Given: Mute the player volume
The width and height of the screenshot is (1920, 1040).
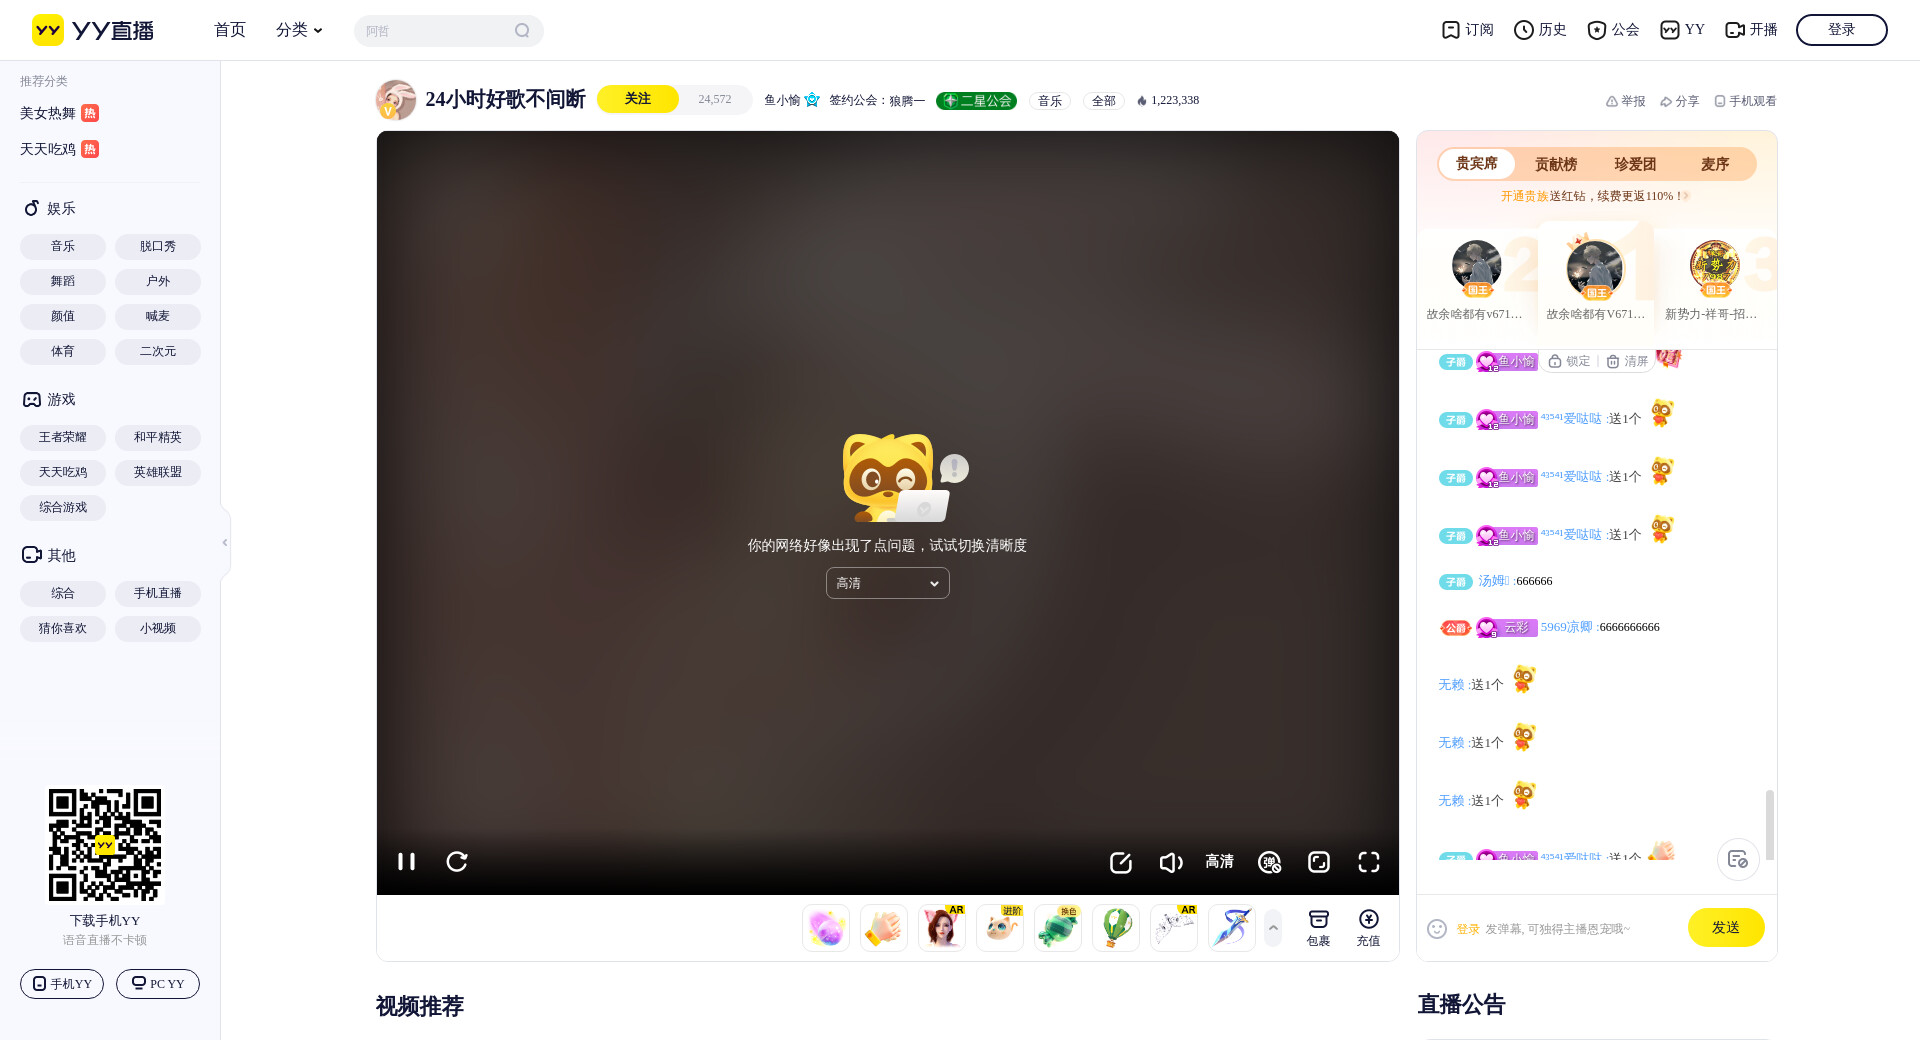Looking at the screenshot, I should coord(1171,862).
